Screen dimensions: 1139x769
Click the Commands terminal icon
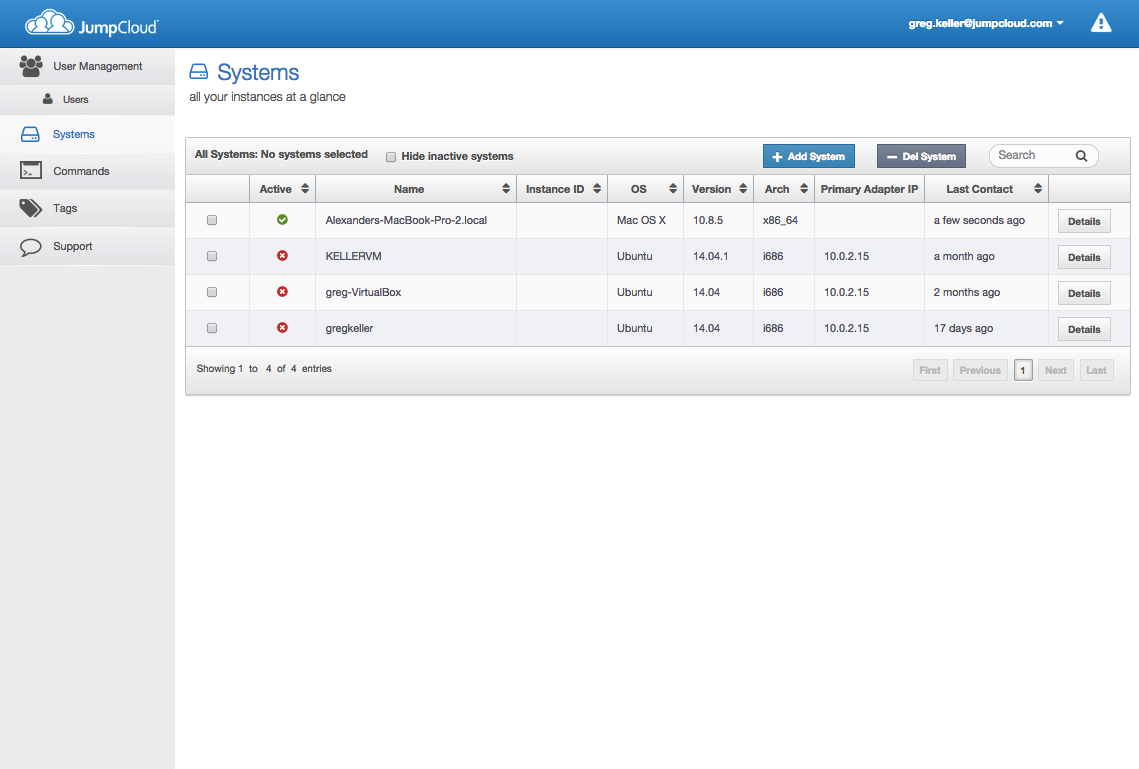(31, 171)
